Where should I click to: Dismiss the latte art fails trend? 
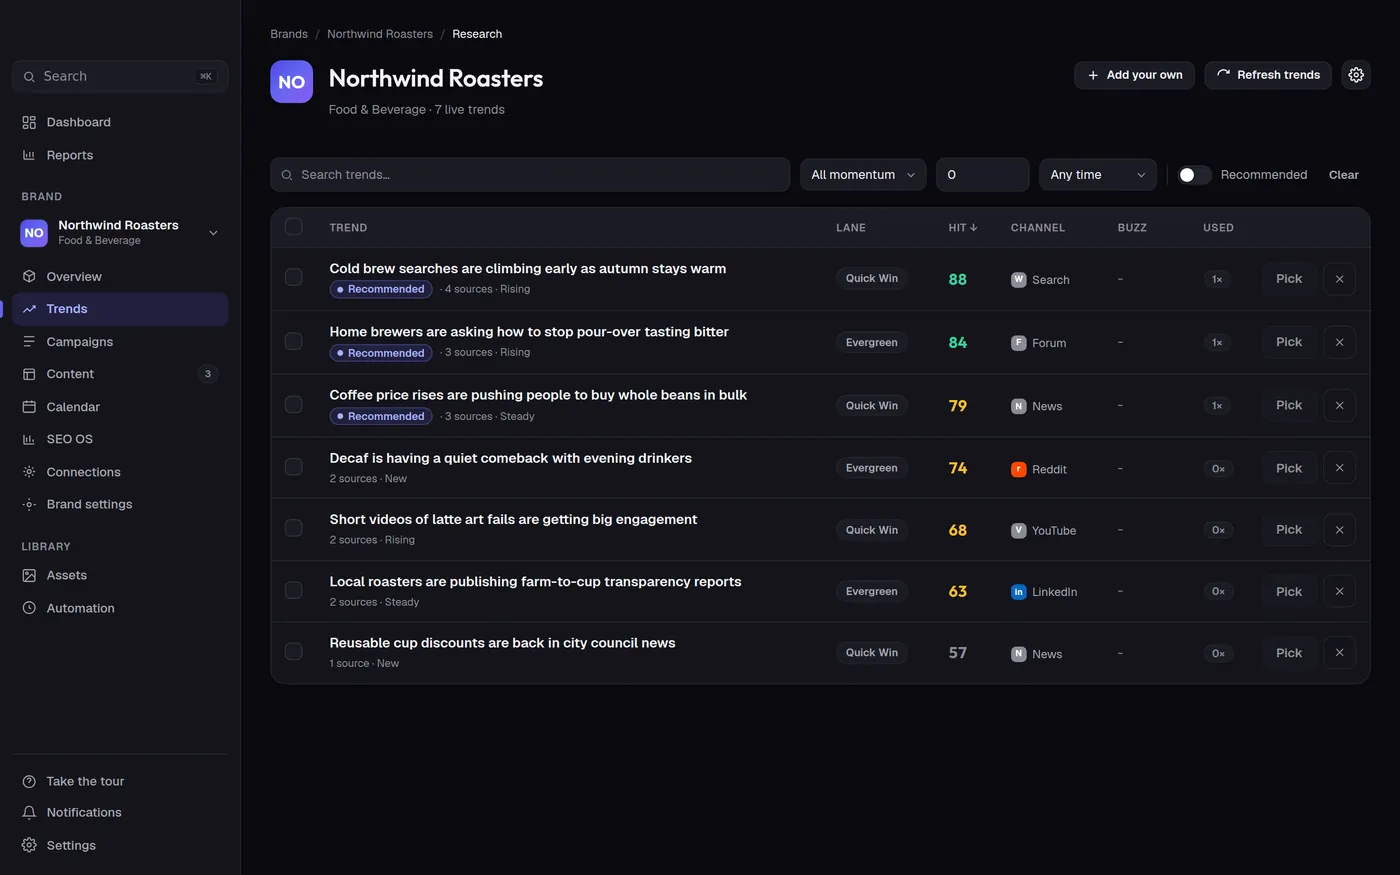pyautogui.click(x=1339, y=530)
